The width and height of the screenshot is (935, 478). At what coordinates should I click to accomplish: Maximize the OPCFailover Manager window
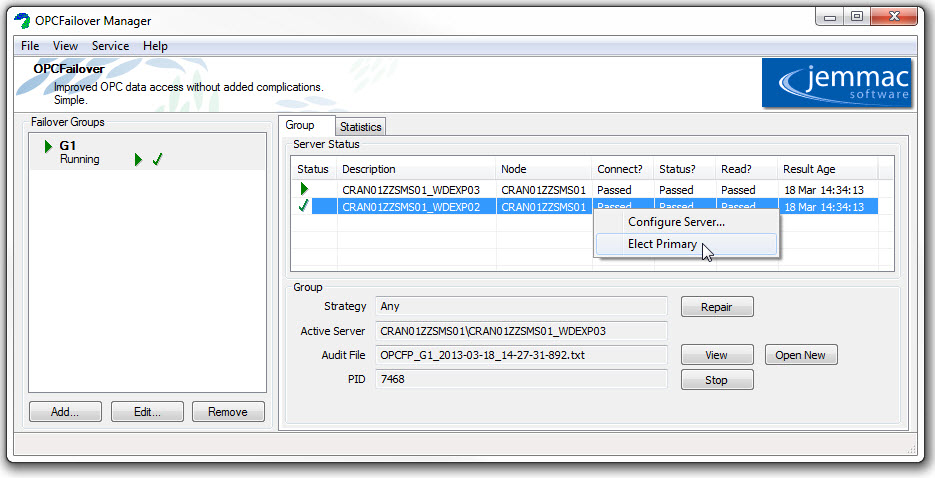(857, 17)
